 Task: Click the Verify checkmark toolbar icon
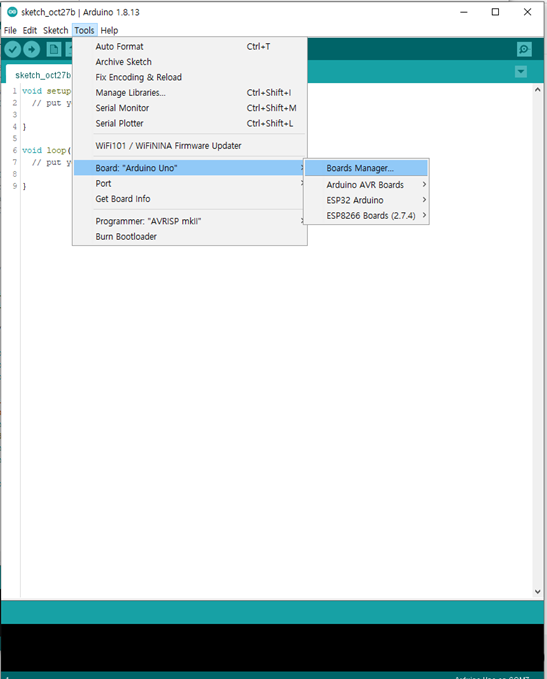click(13, 49)
